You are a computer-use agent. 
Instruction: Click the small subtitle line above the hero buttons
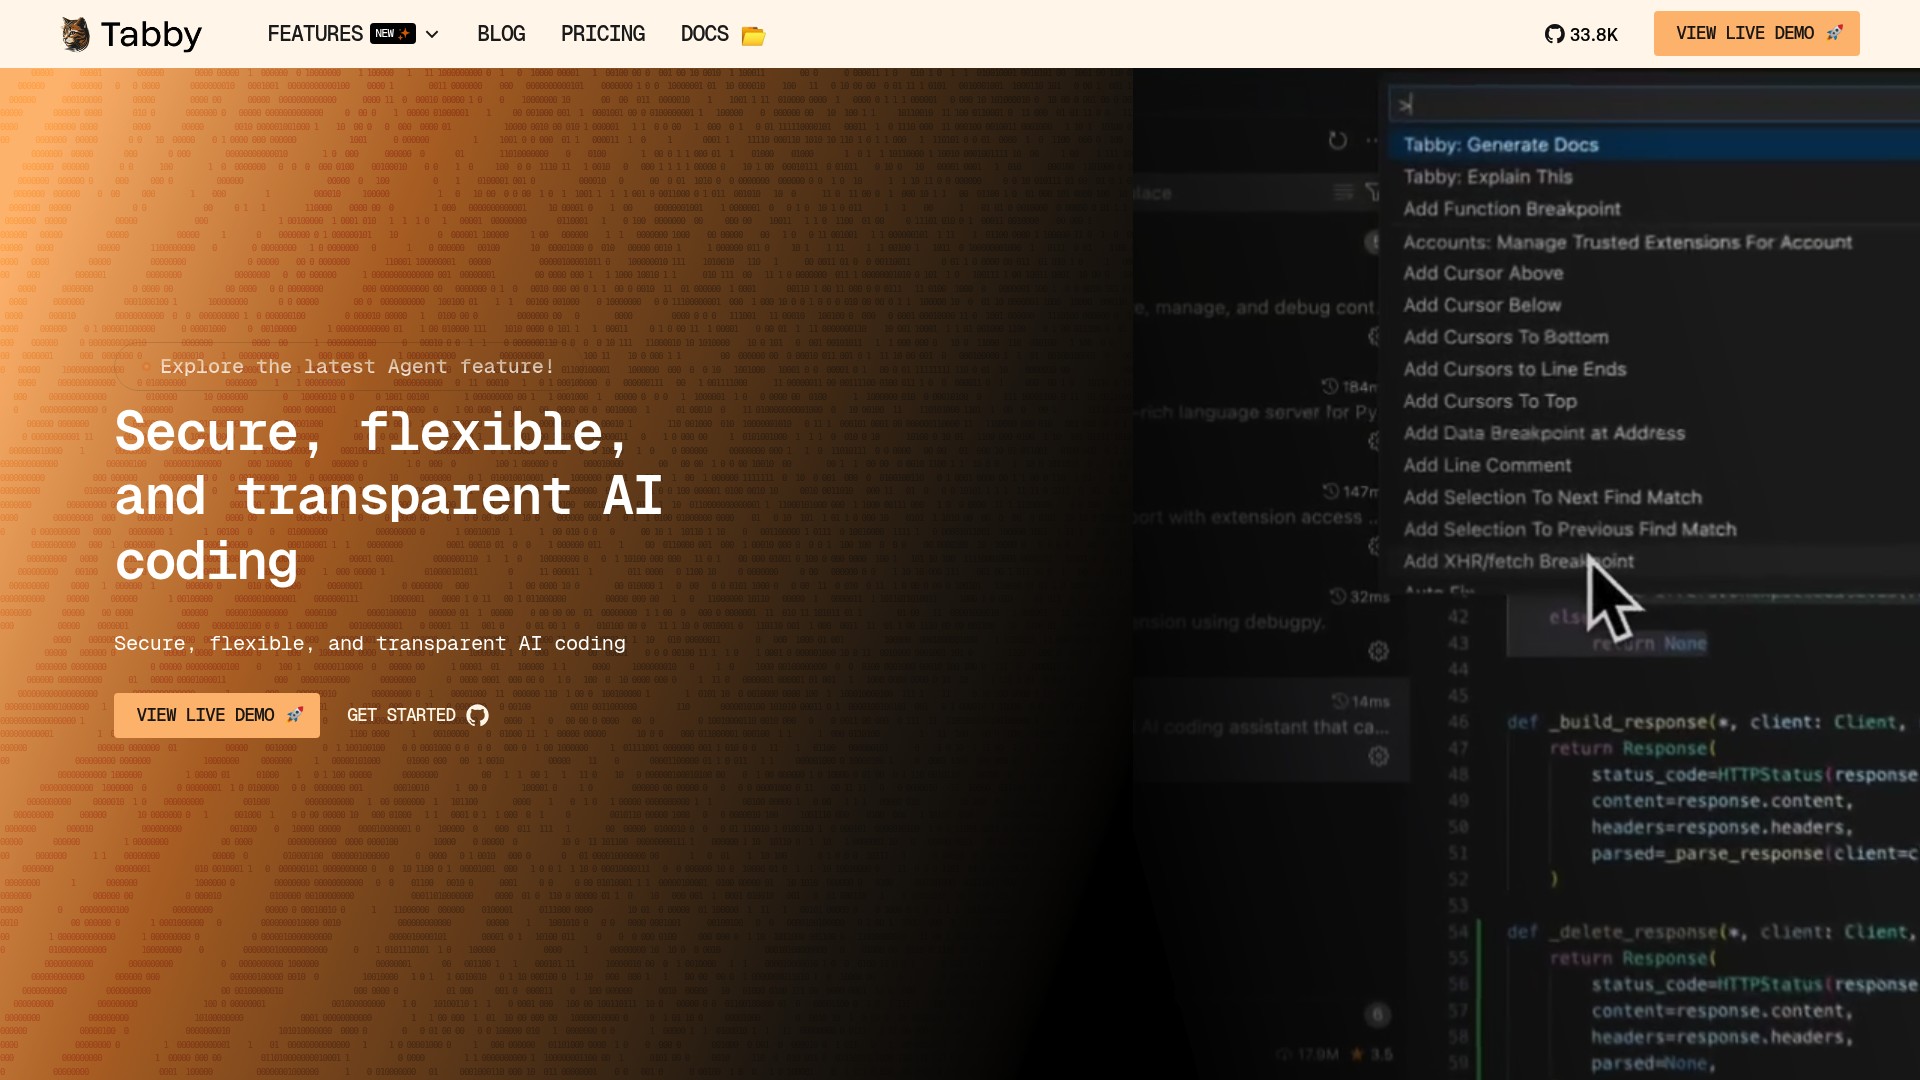coord(370,644)
